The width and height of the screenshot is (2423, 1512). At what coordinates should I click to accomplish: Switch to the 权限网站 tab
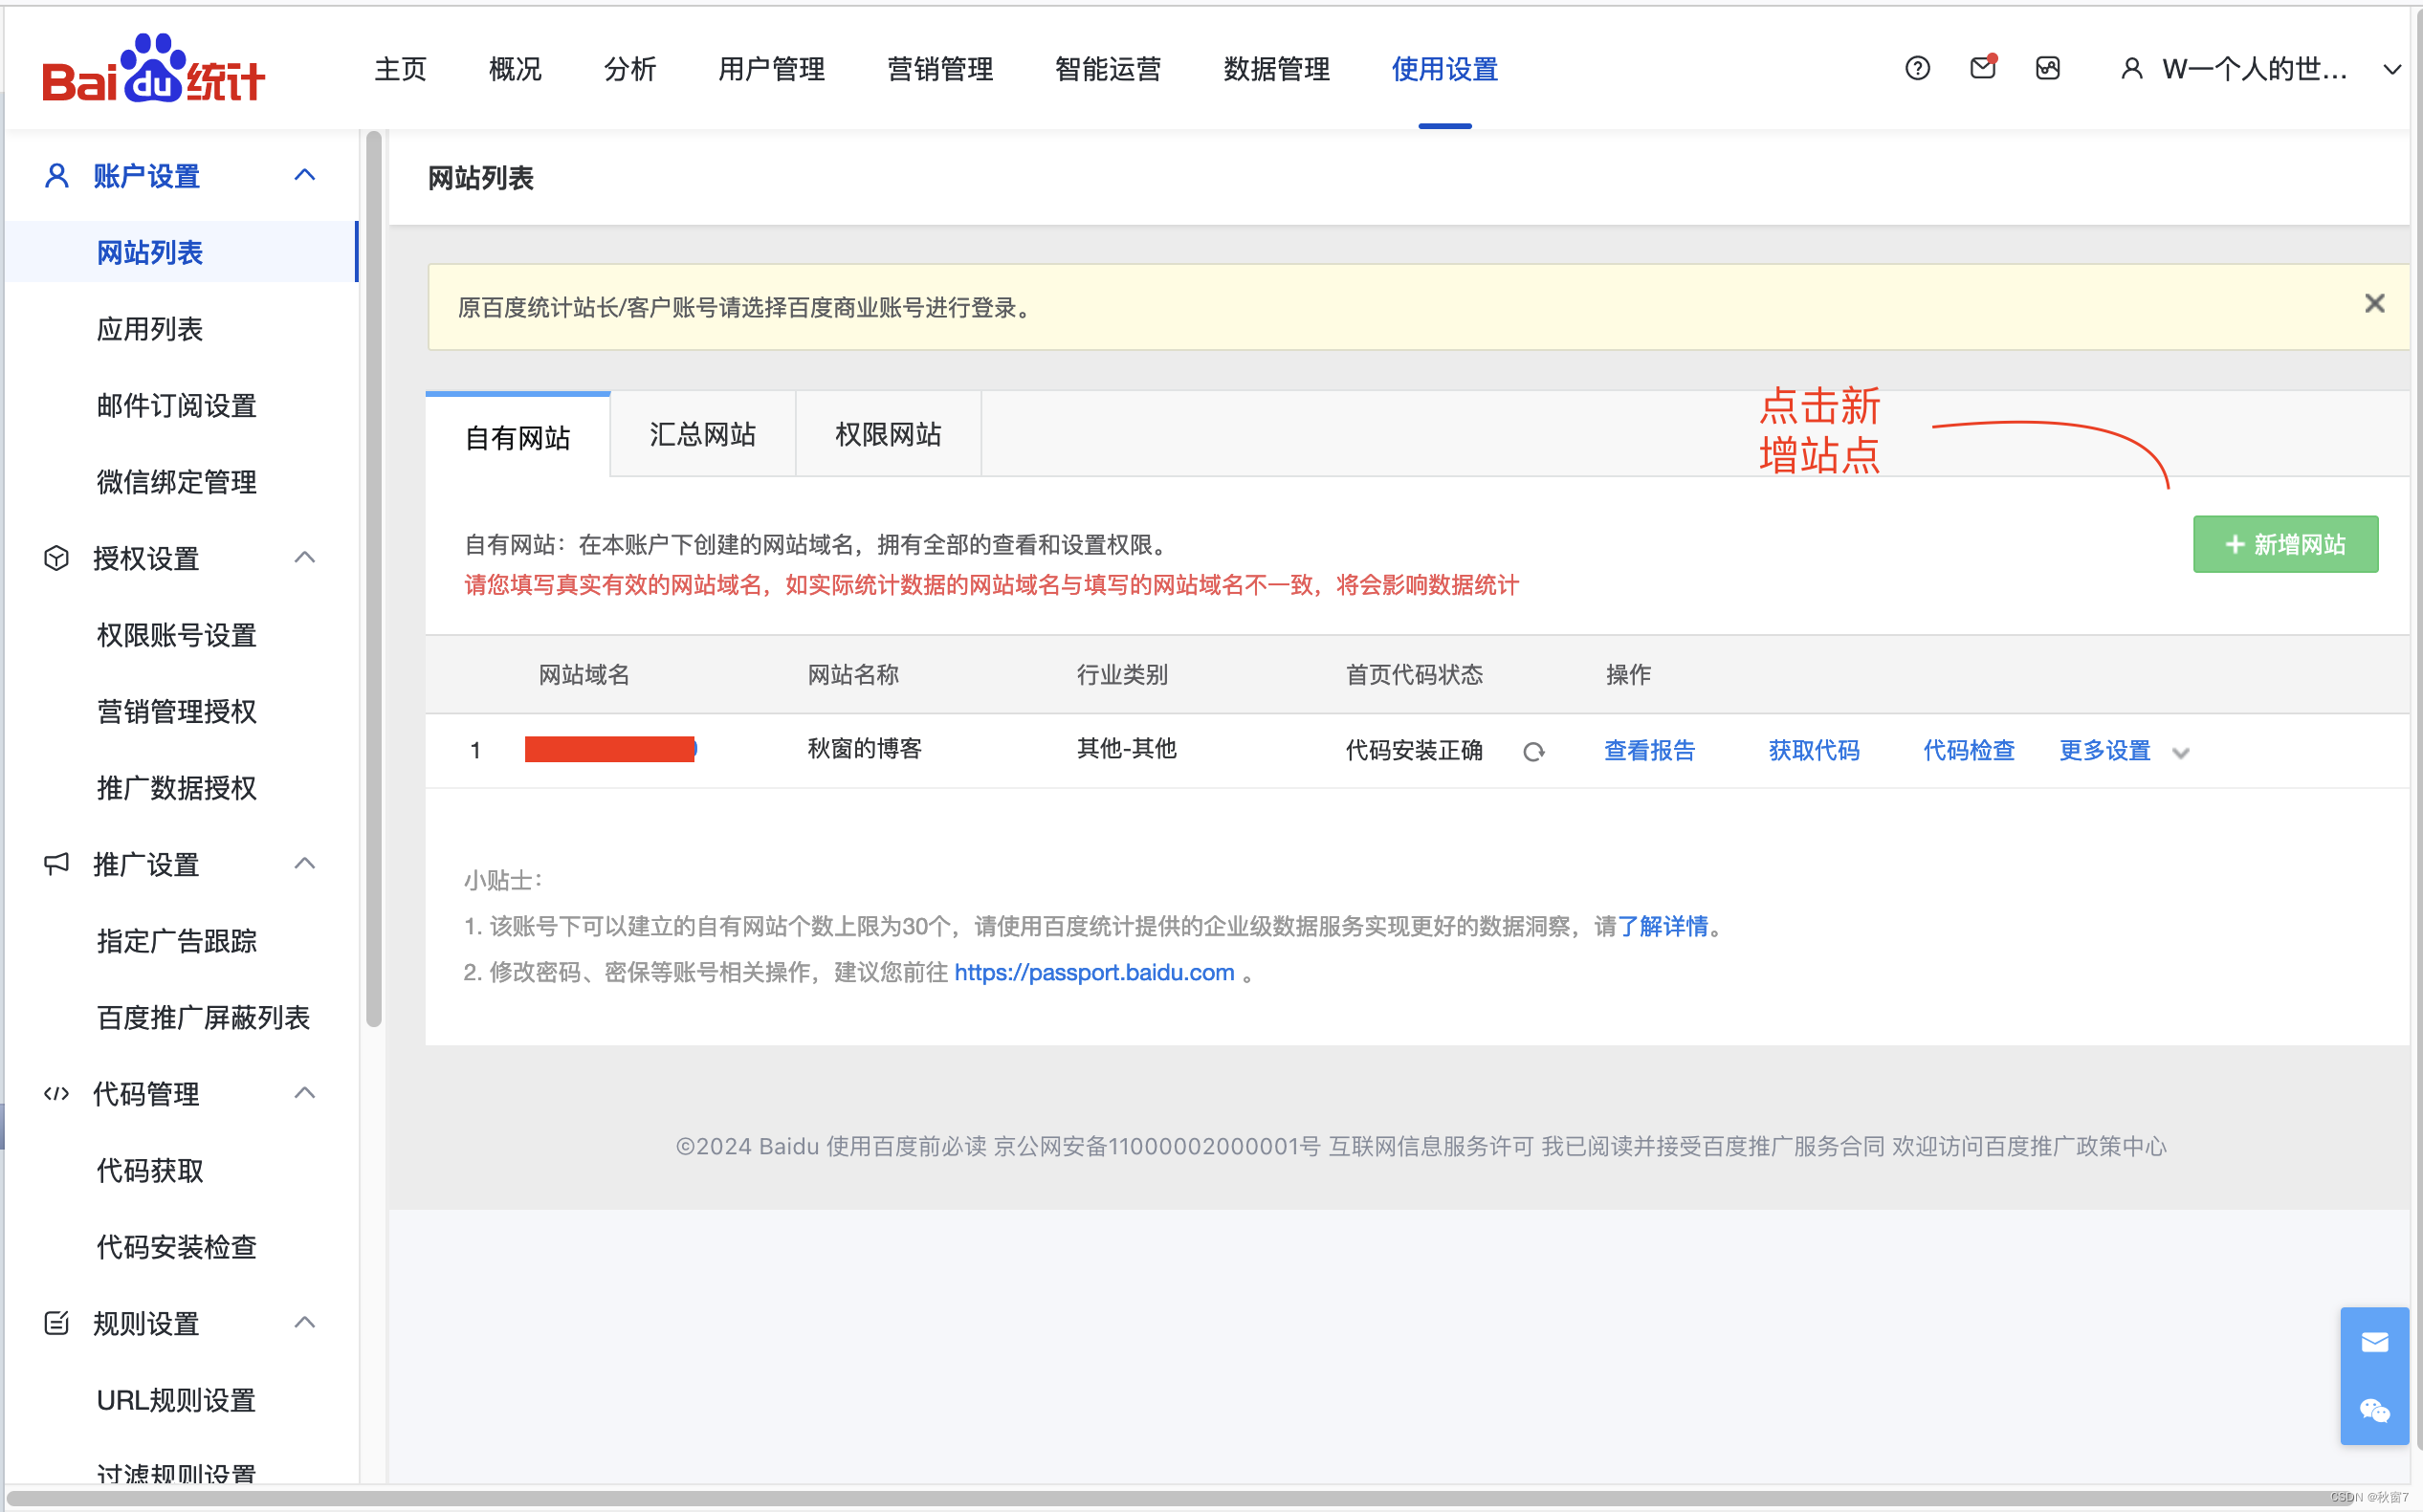tap(888, 434)
